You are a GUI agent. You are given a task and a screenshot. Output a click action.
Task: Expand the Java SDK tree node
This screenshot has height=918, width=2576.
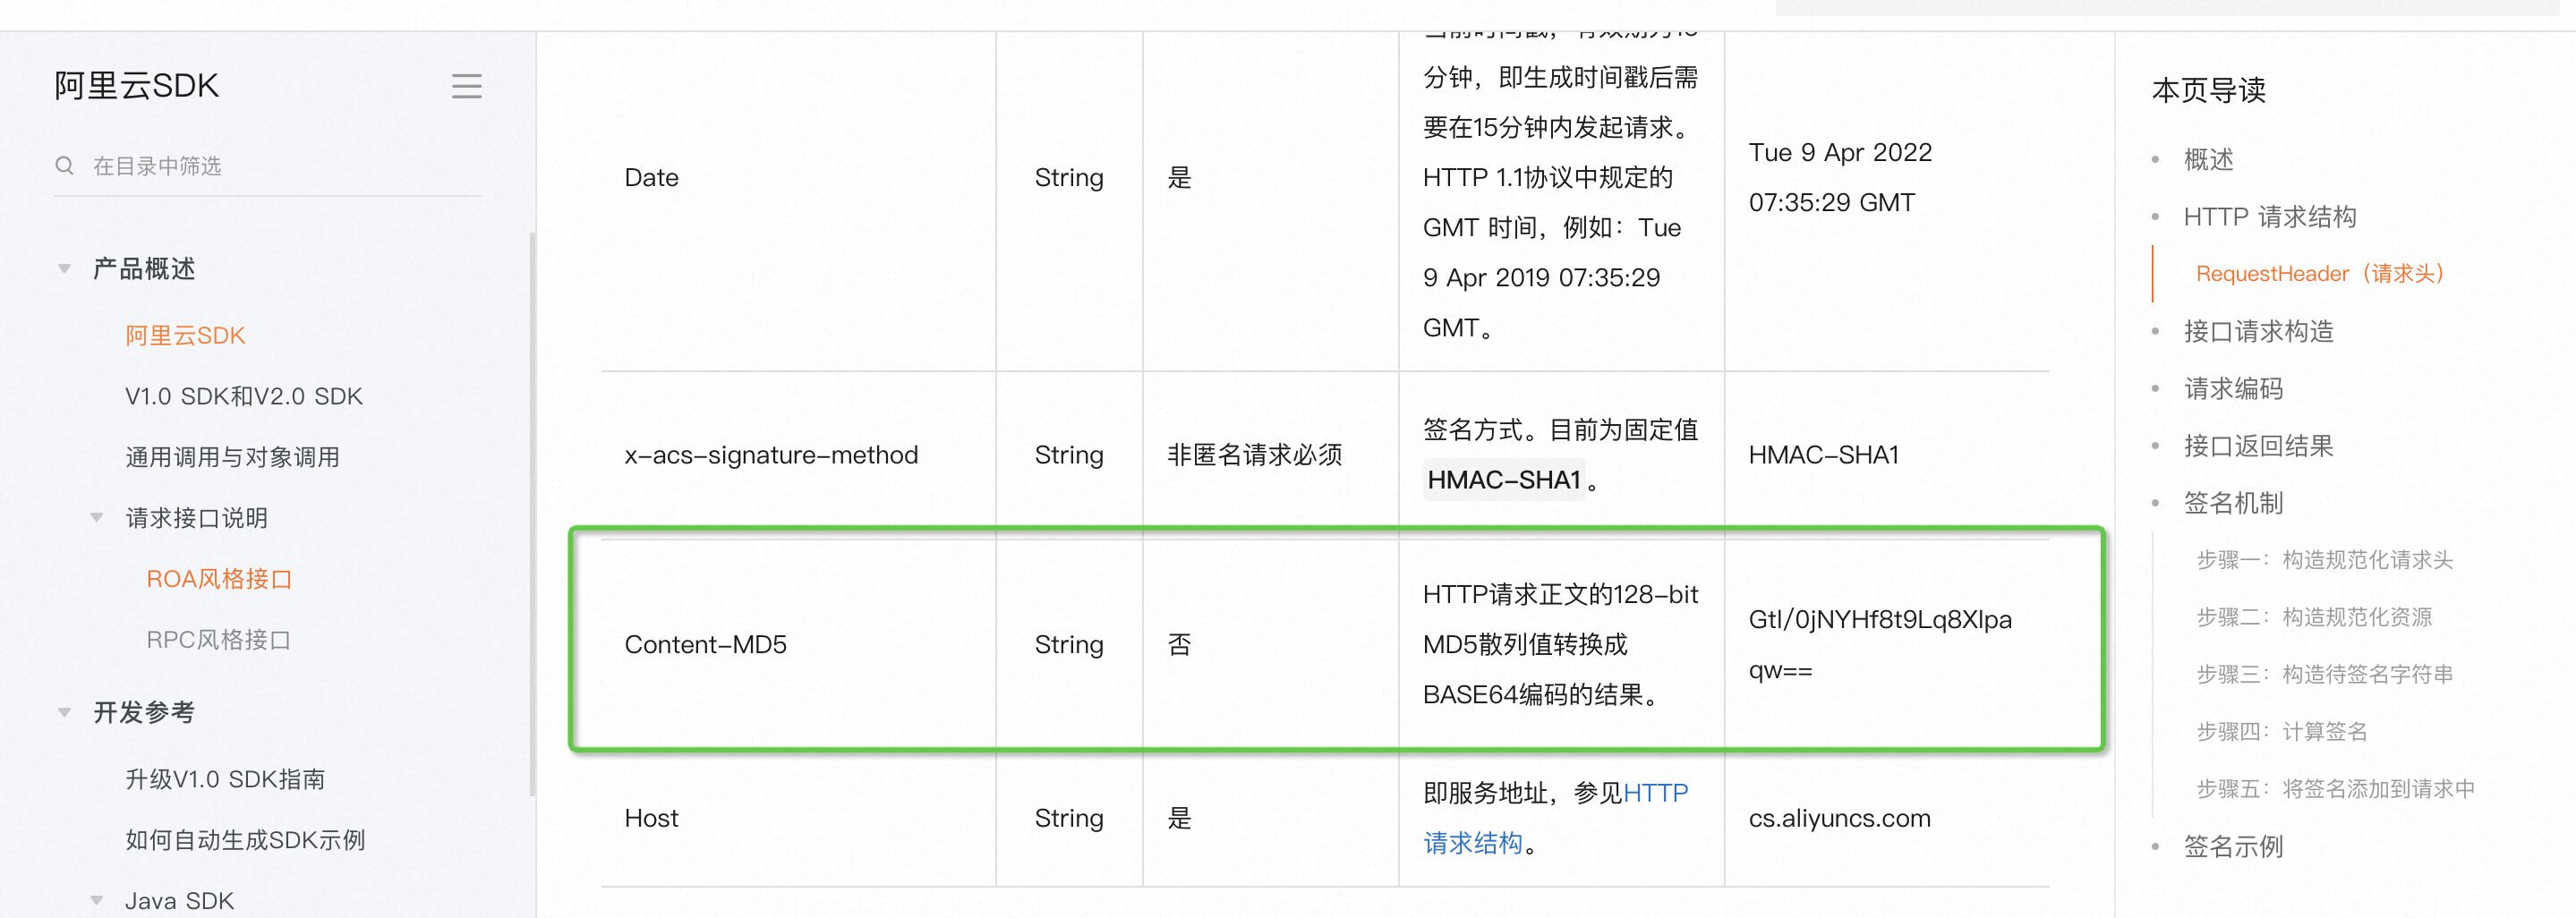pyautogui.click(x=97, y=900)
